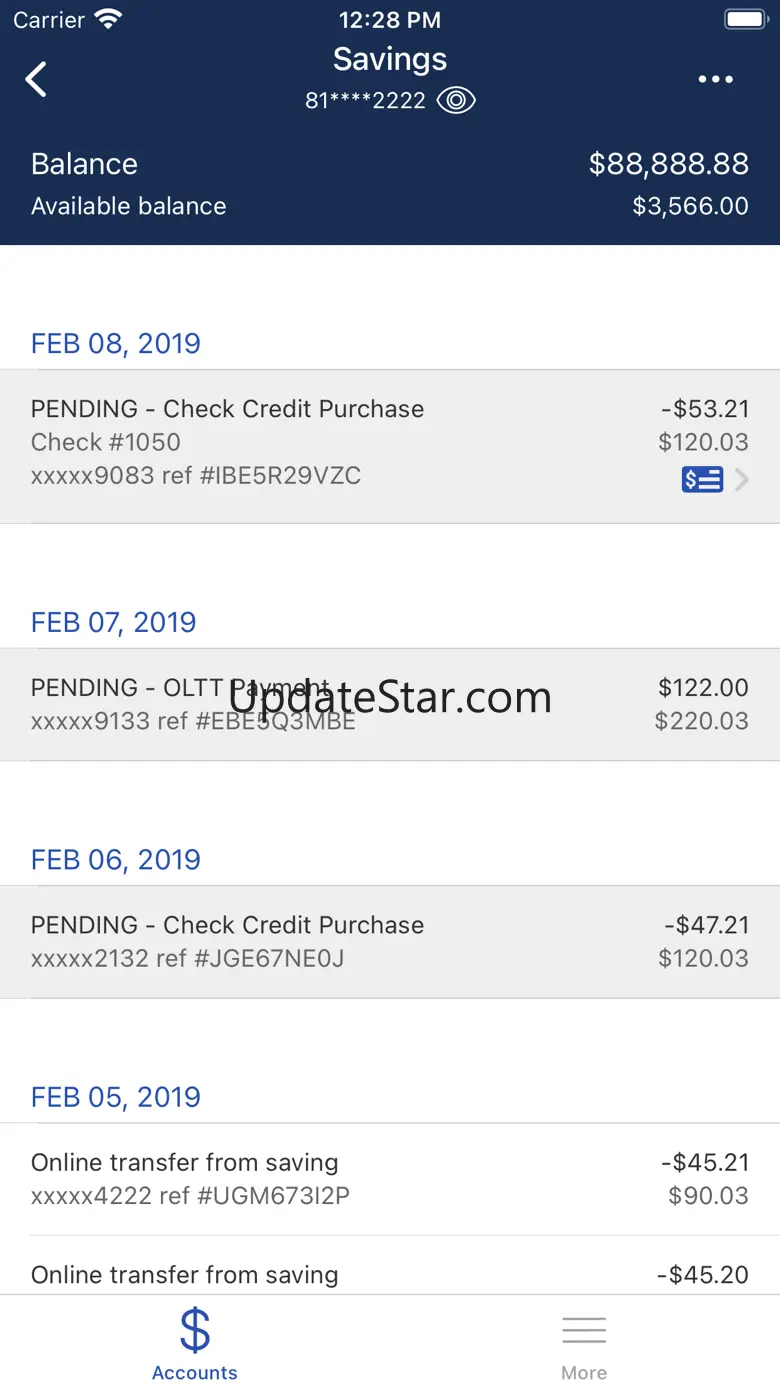Tap the Available balance $3,566.00 amount

690,206
